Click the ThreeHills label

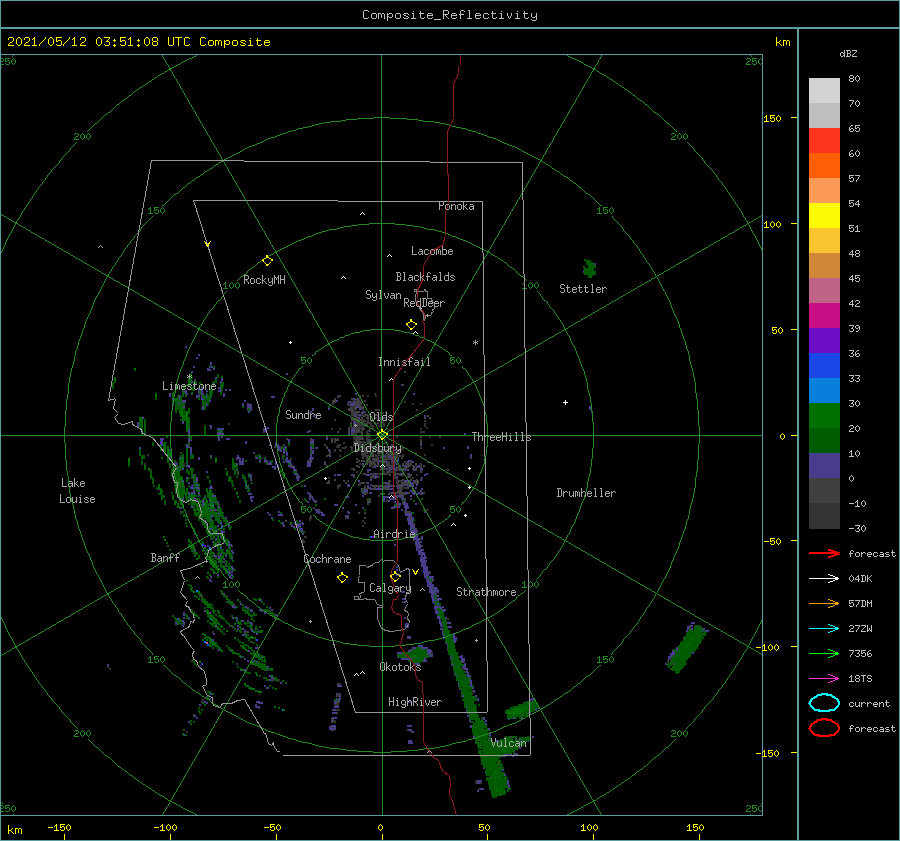501,437
